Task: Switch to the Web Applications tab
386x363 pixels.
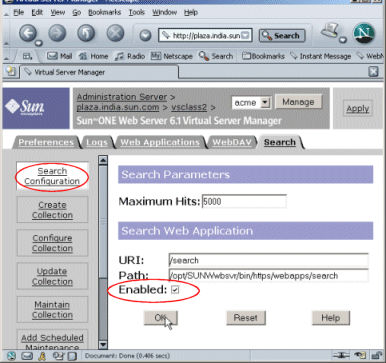Action: click(160, 142)
